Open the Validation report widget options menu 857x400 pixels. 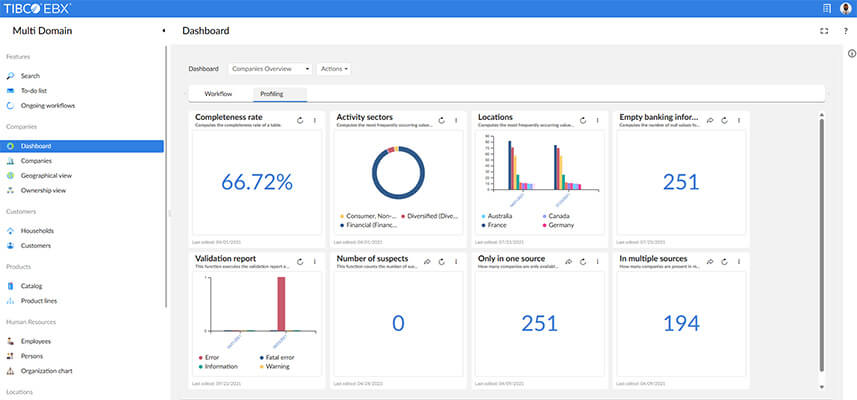[315, 262]
